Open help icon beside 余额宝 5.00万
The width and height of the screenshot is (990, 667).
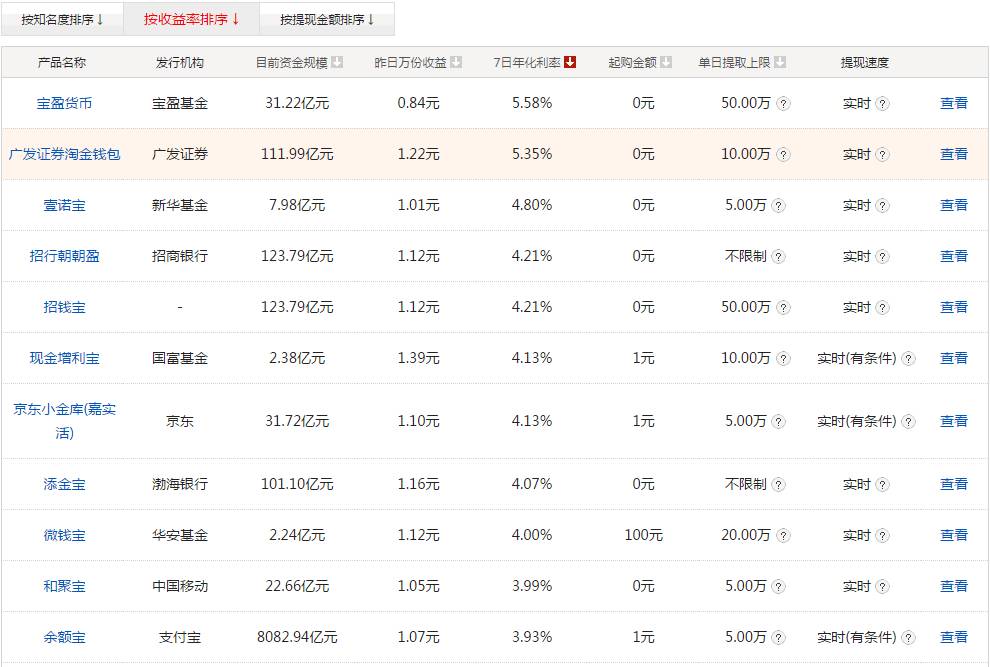[778, 638]
